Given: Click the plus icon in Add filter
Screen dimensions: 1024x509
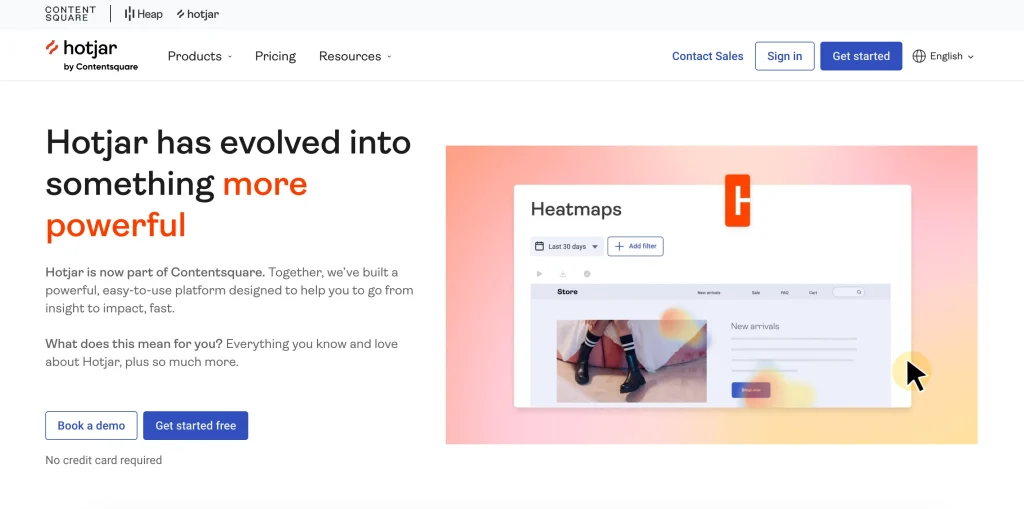Looking at the screenshot, I should [x=619, y=246].
